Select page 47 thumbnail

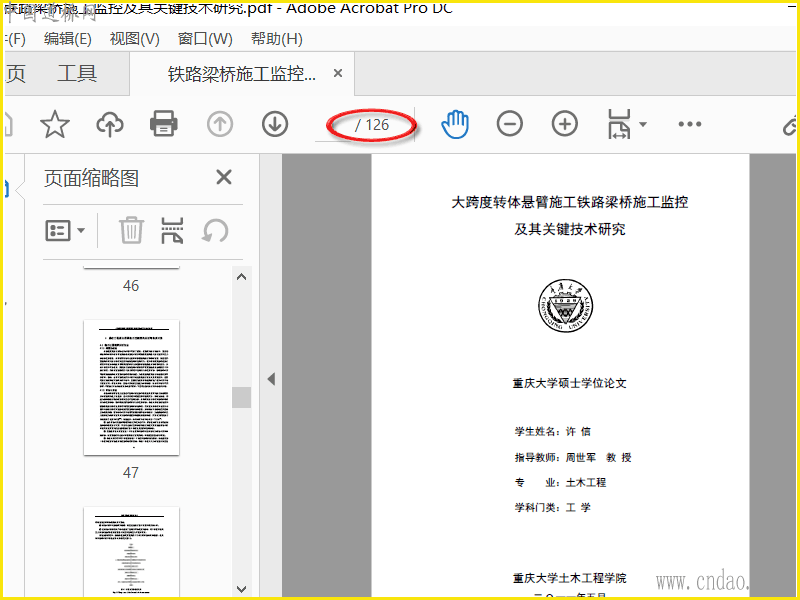tap(131, 388)
